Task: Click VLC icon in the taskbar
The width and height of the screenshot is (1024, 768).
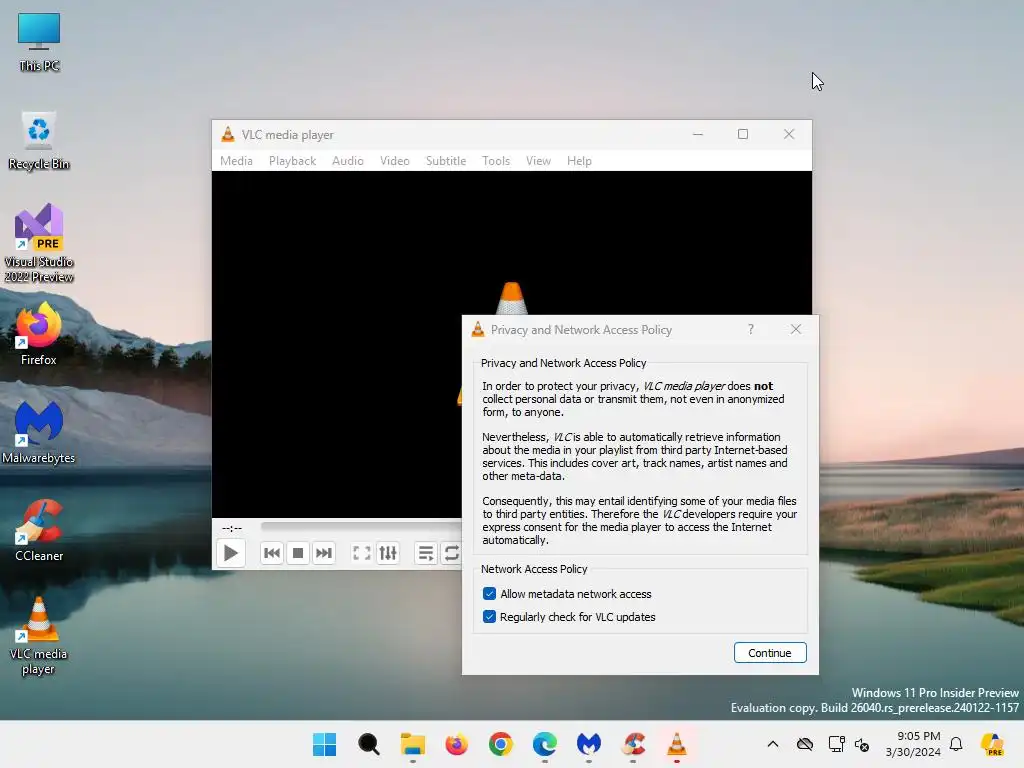Action: point(677,744)
